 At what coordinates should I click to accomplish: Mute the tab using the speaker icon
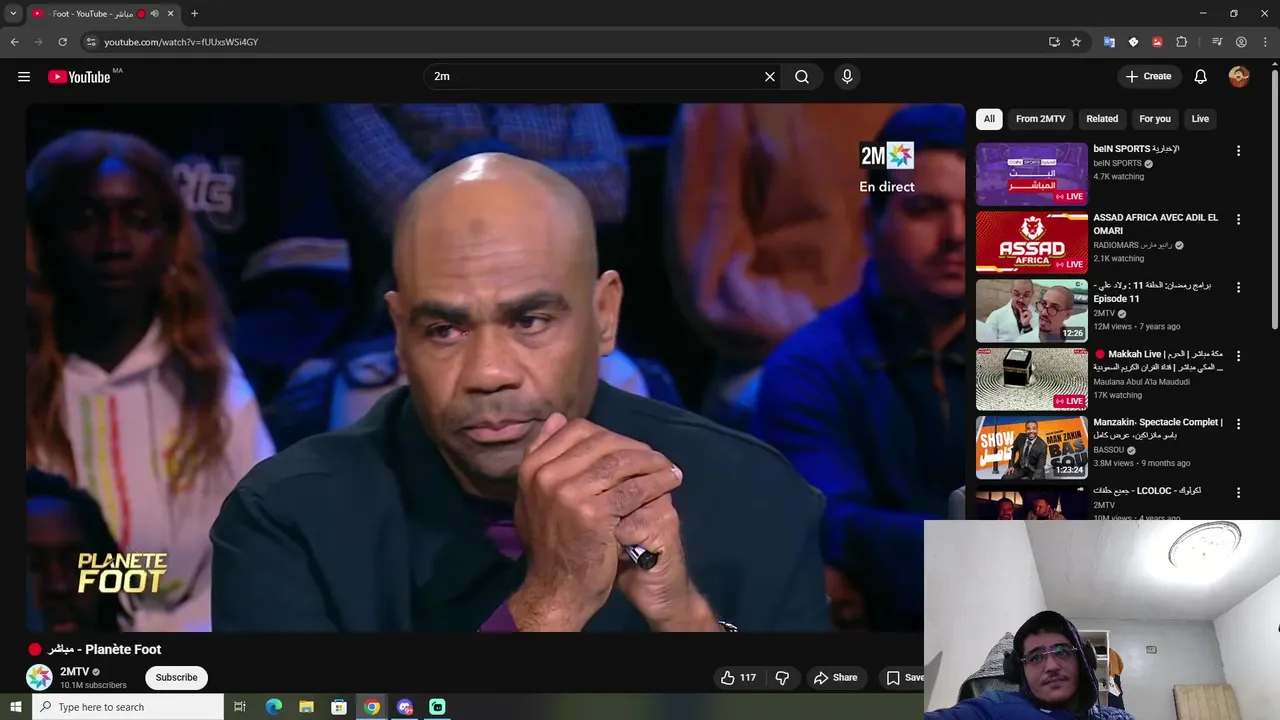pyautogui.click(x=155, y=14)
